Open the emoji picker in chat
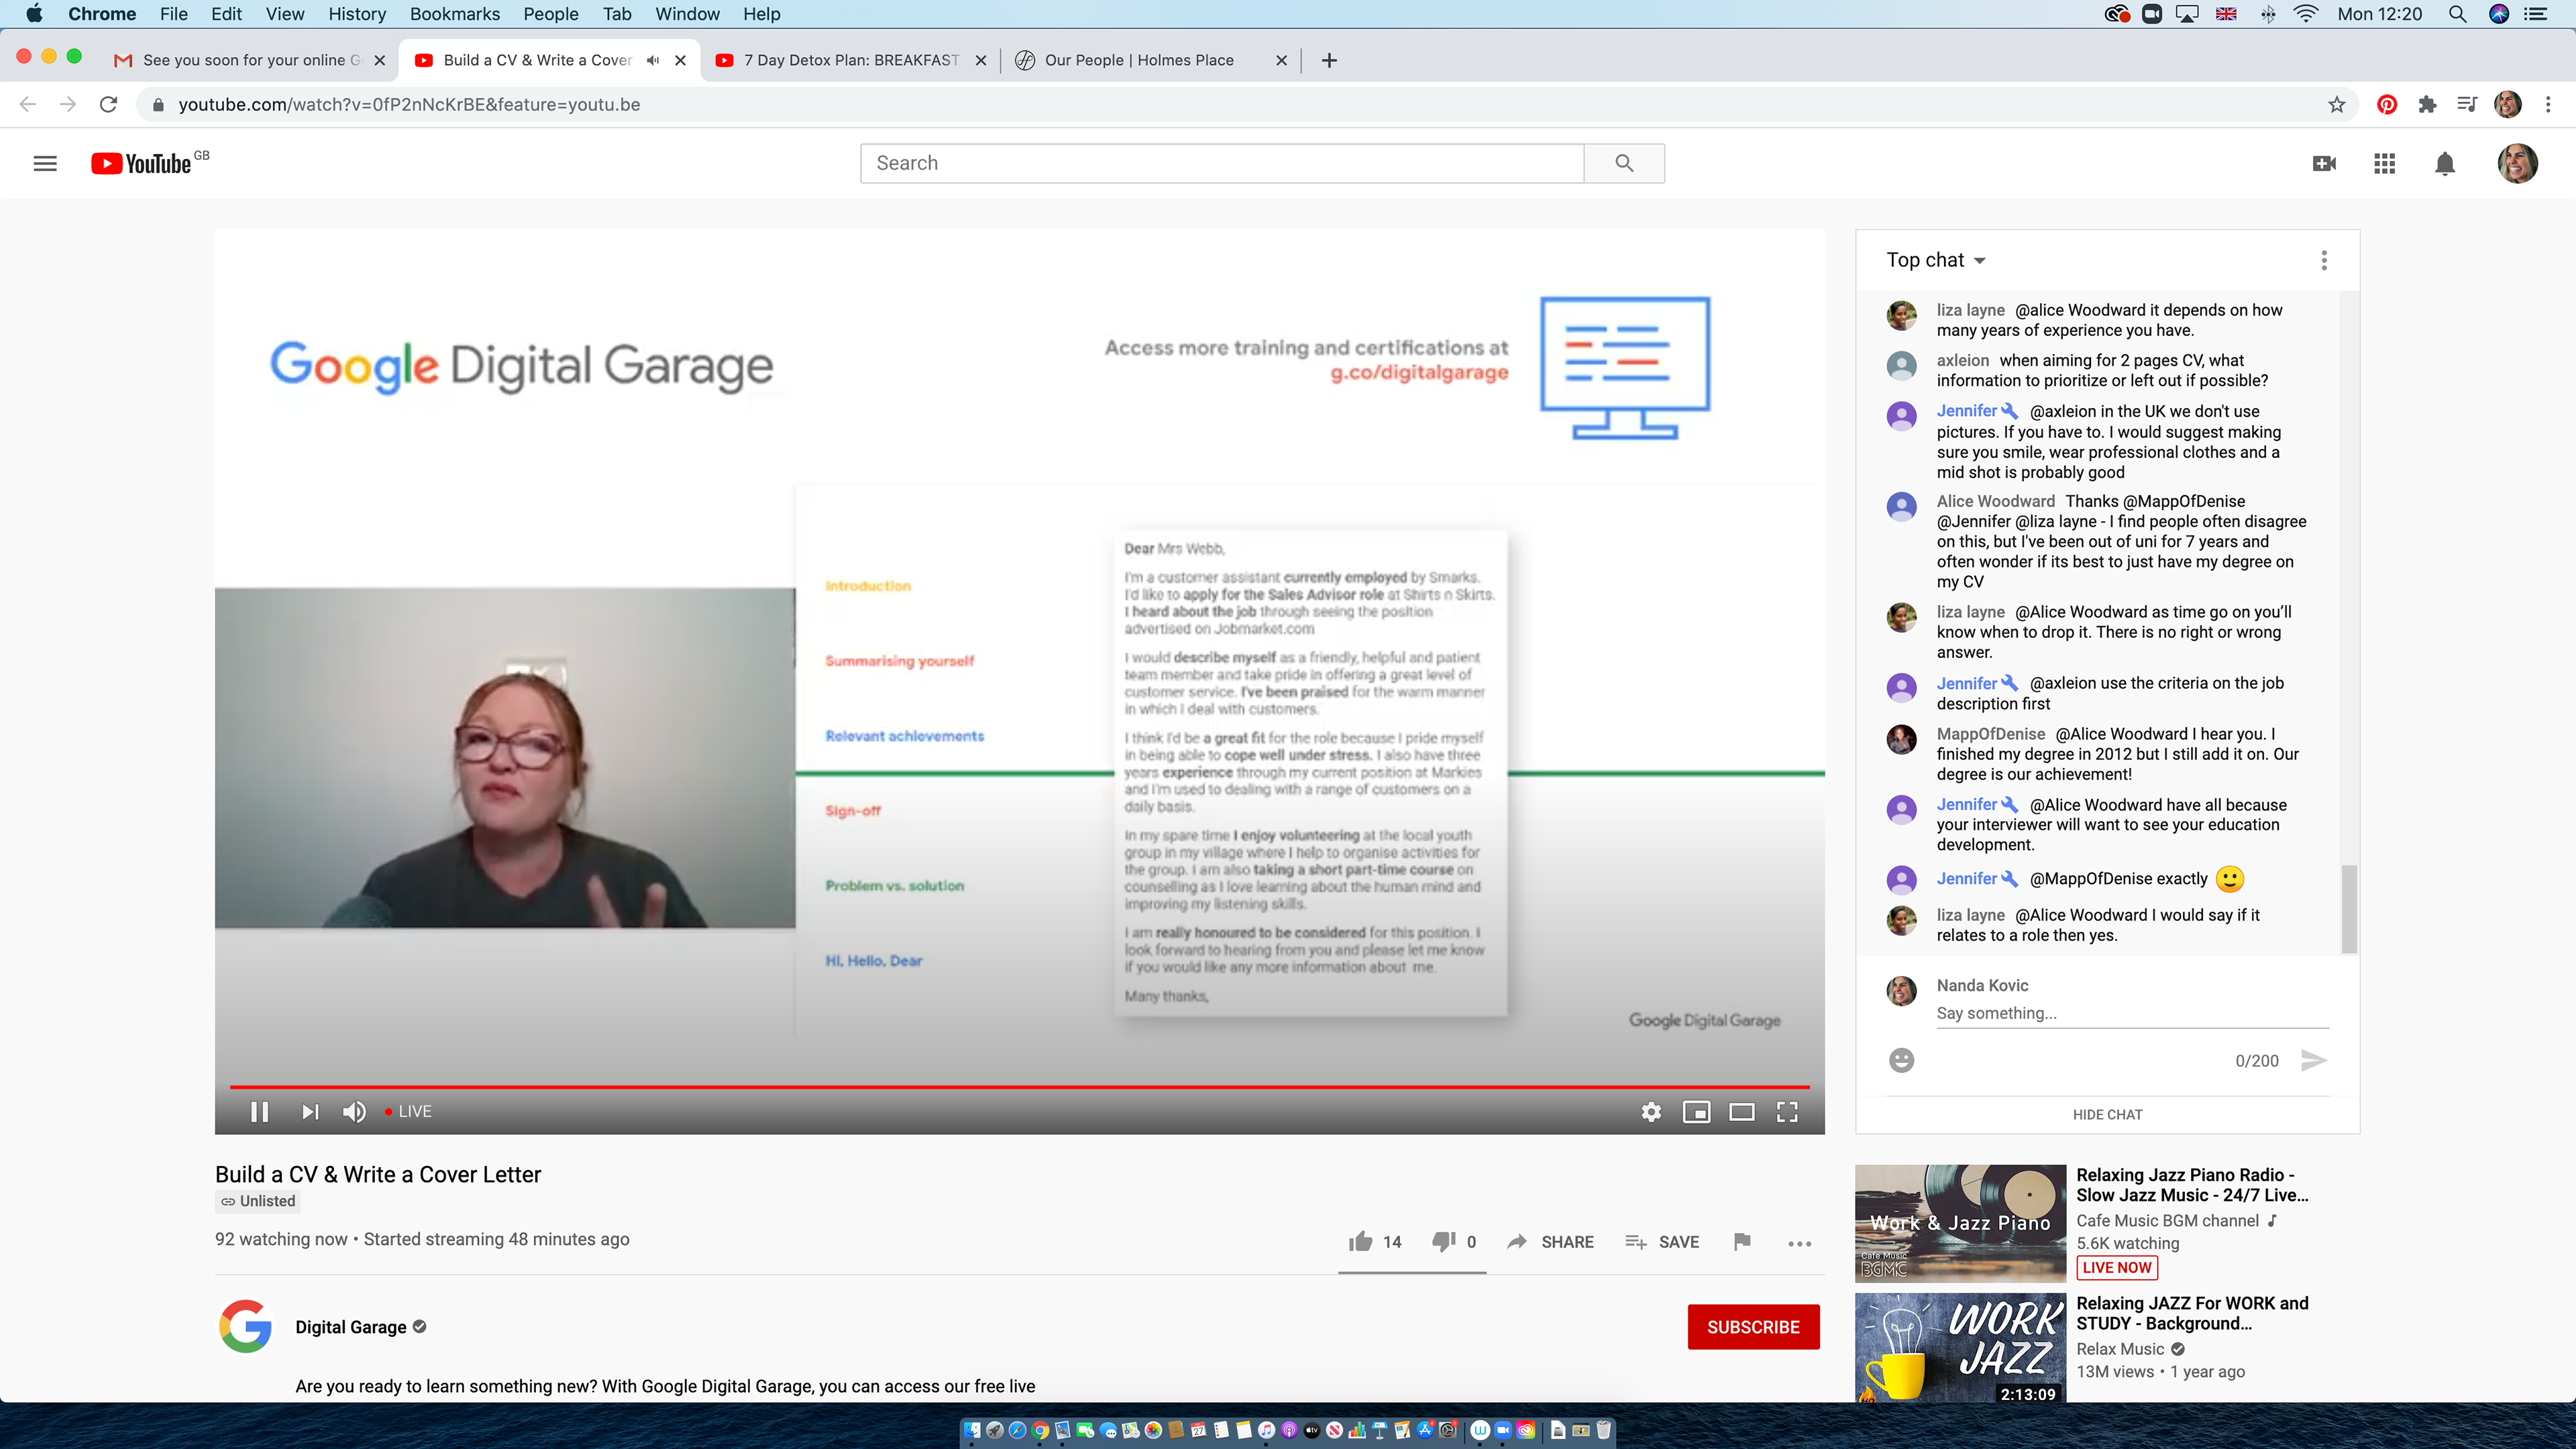Image resolution: width=2576 pixels, height=1449 pixels. [x=1901, y=1060]
